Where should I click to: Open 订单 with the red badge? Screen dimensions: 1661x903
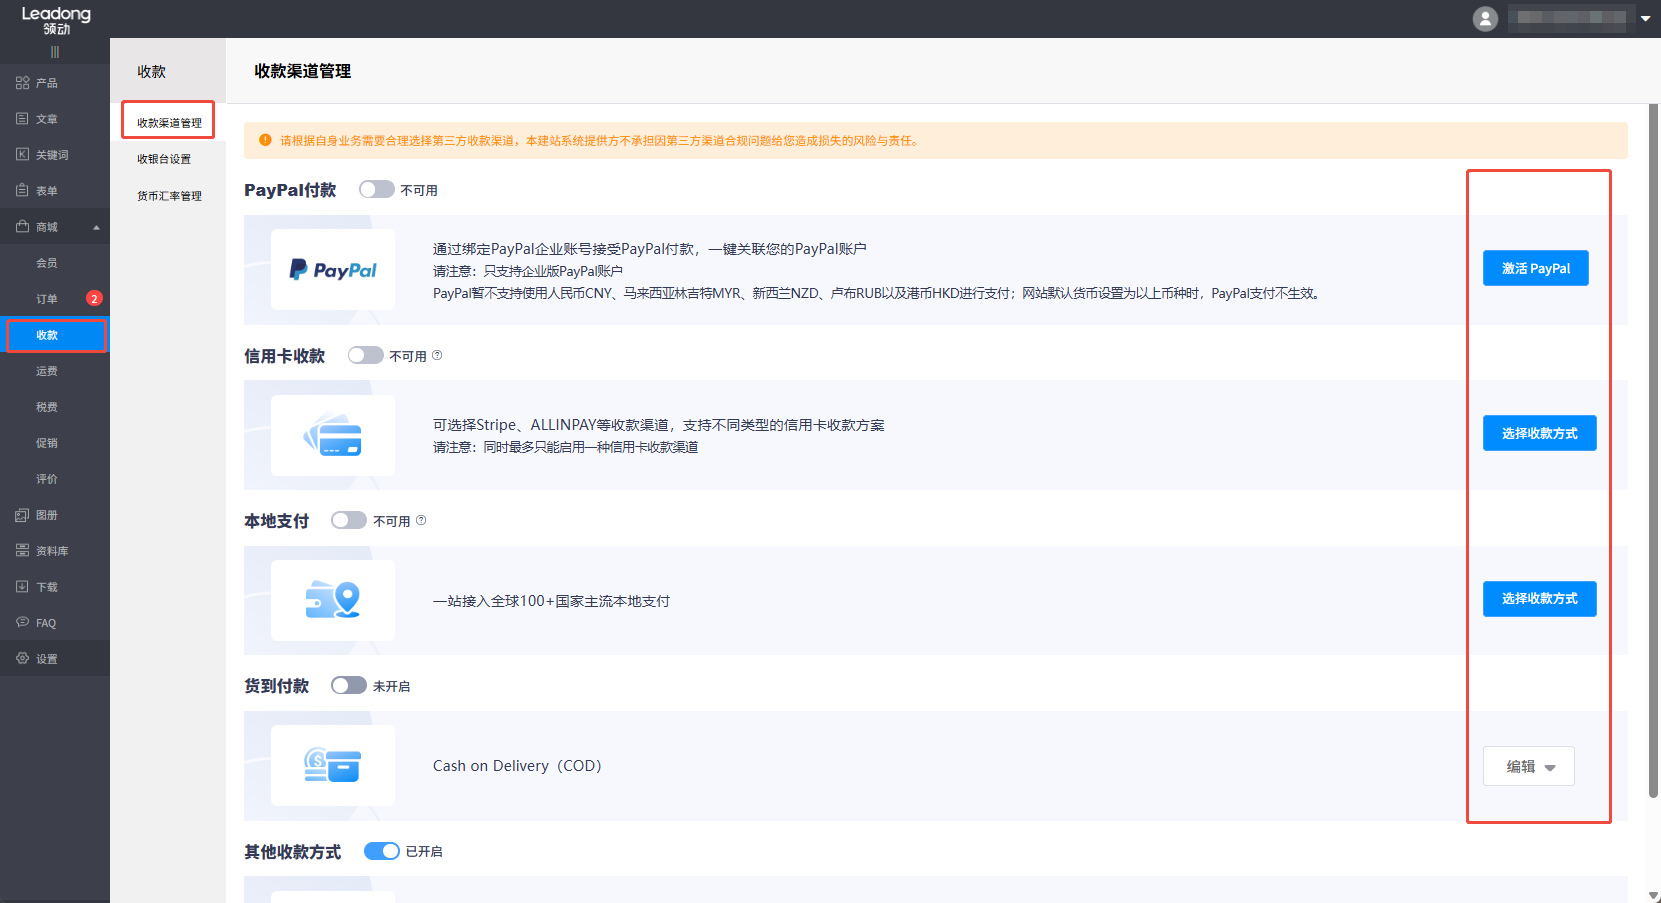point(47,299)
